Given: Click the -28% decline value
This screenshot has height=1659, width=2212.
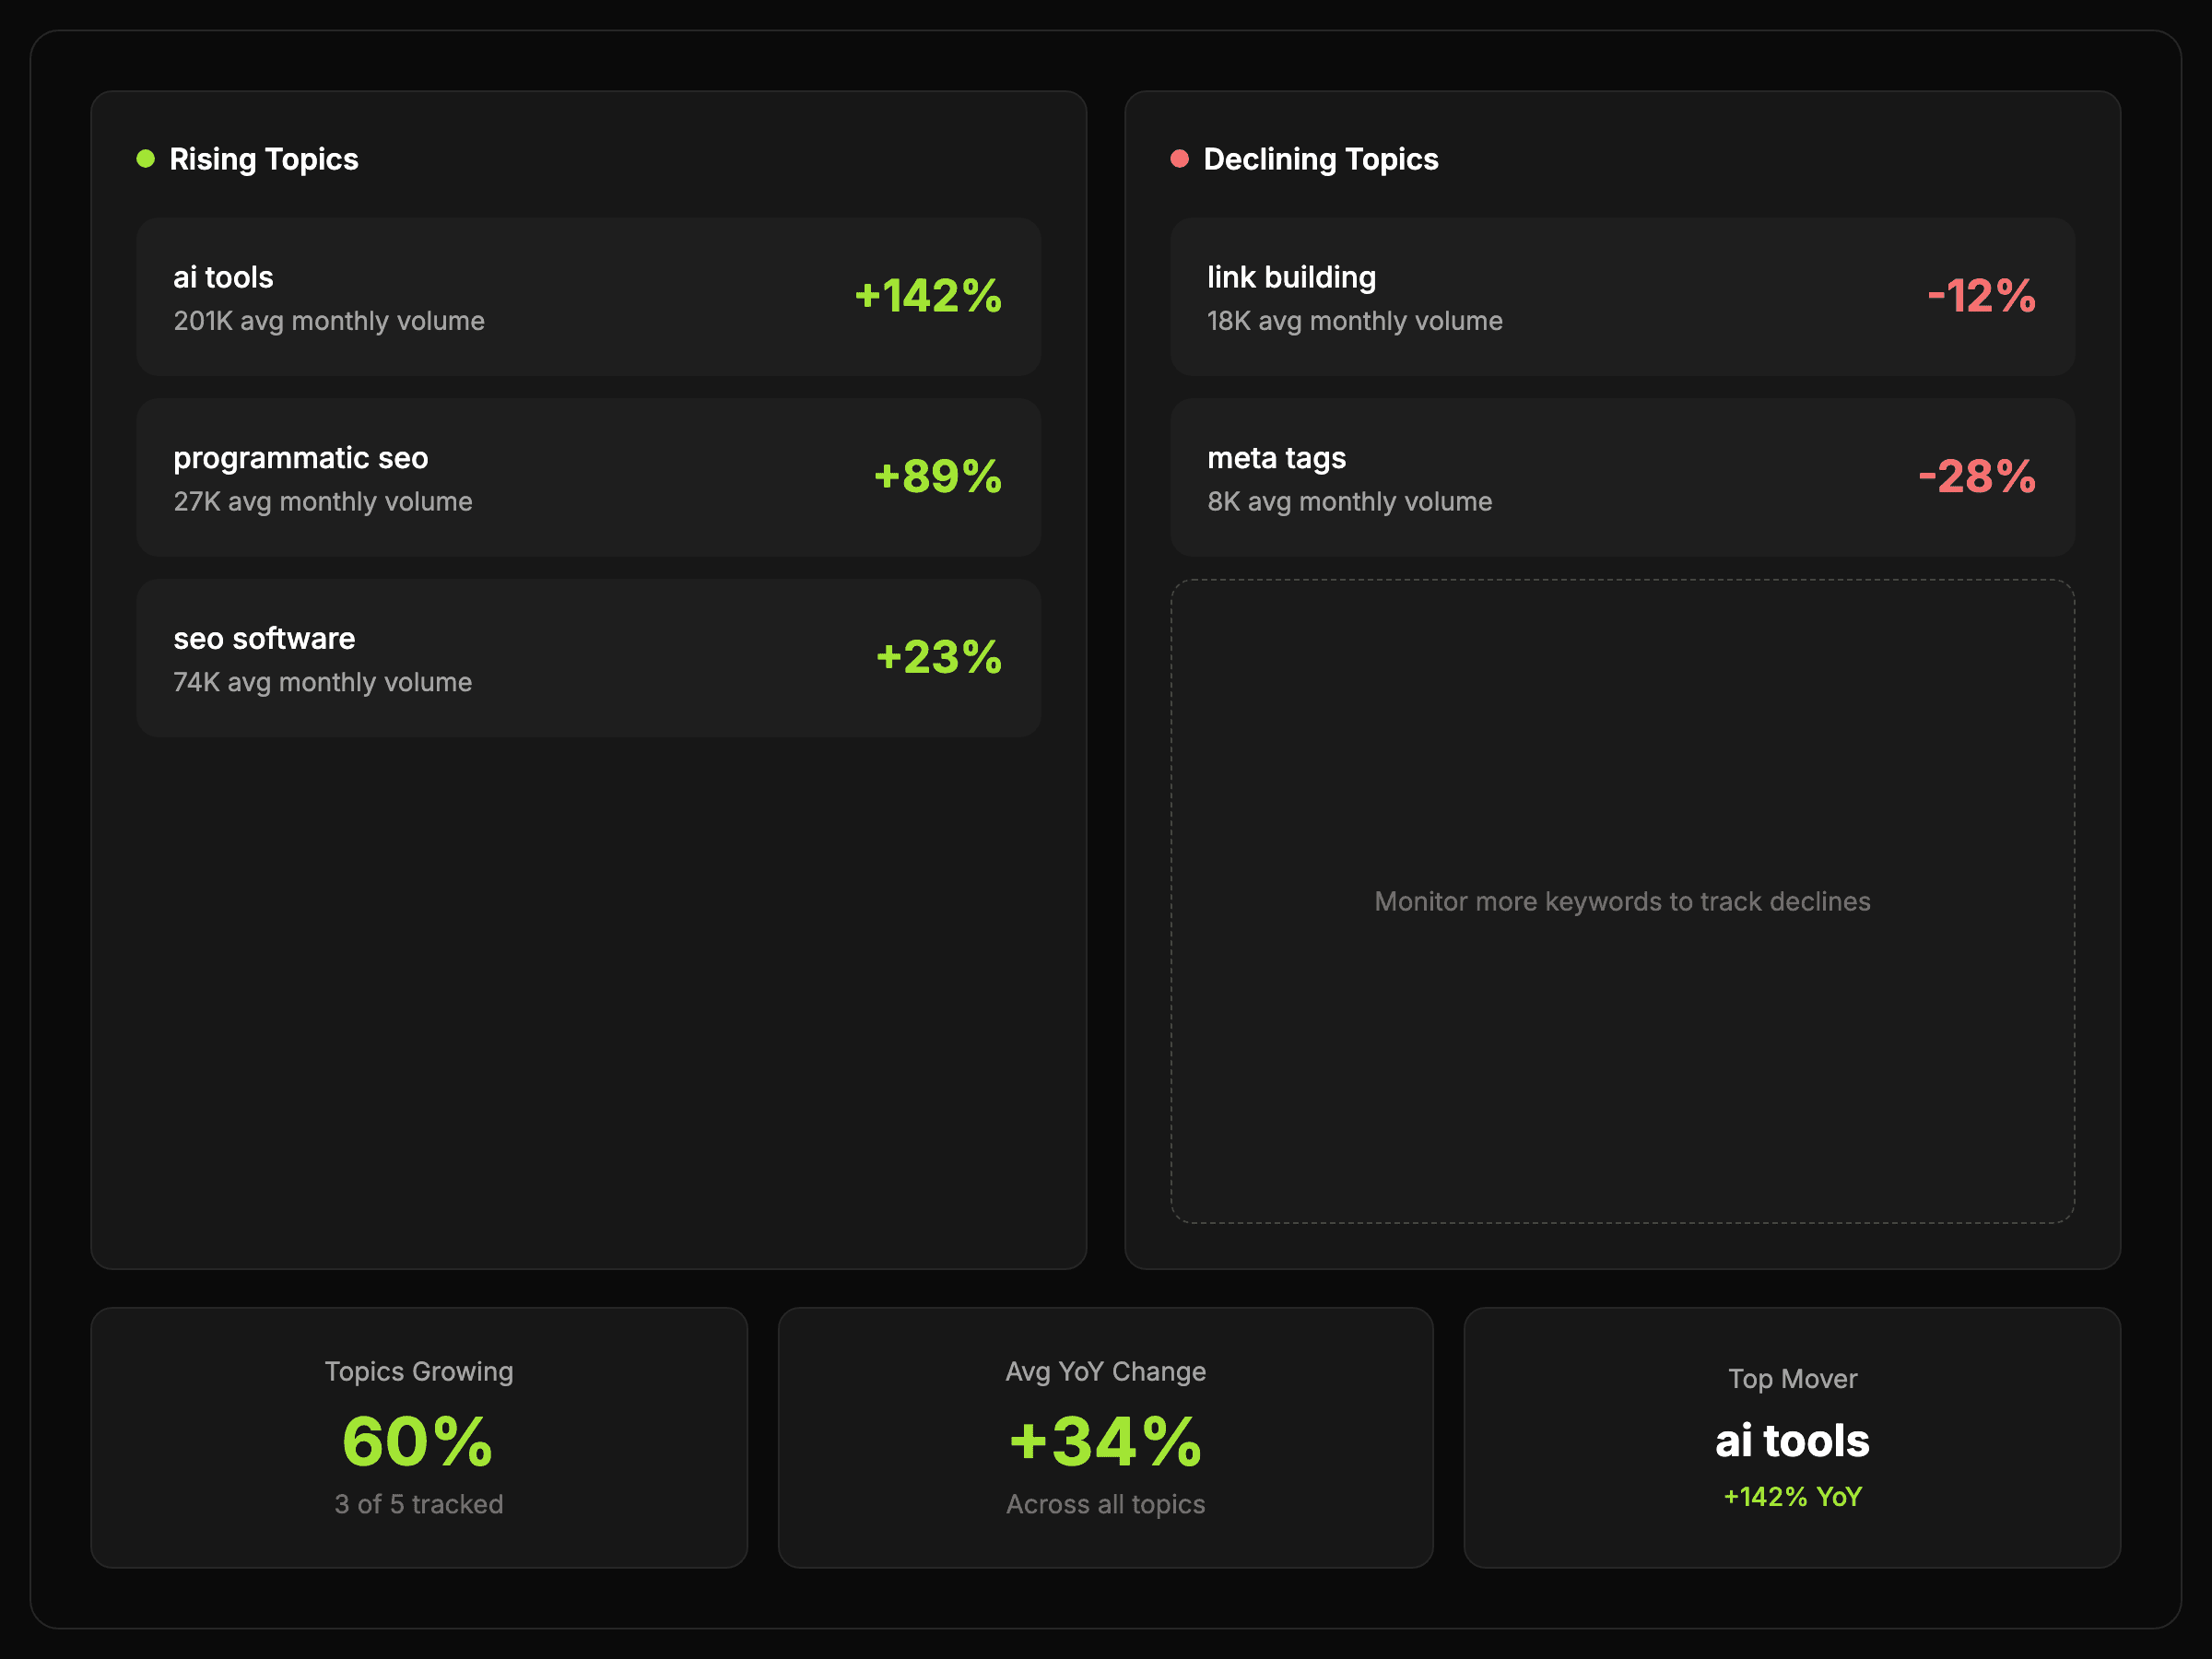Looking at the screenshot, I should (1977, 477).
